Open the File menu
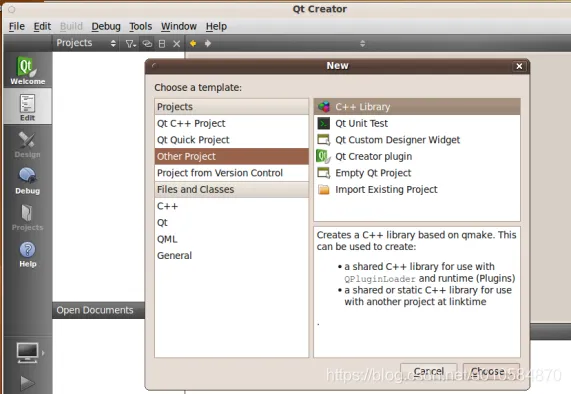Viewport: 571px width, 394px height. 17,26
